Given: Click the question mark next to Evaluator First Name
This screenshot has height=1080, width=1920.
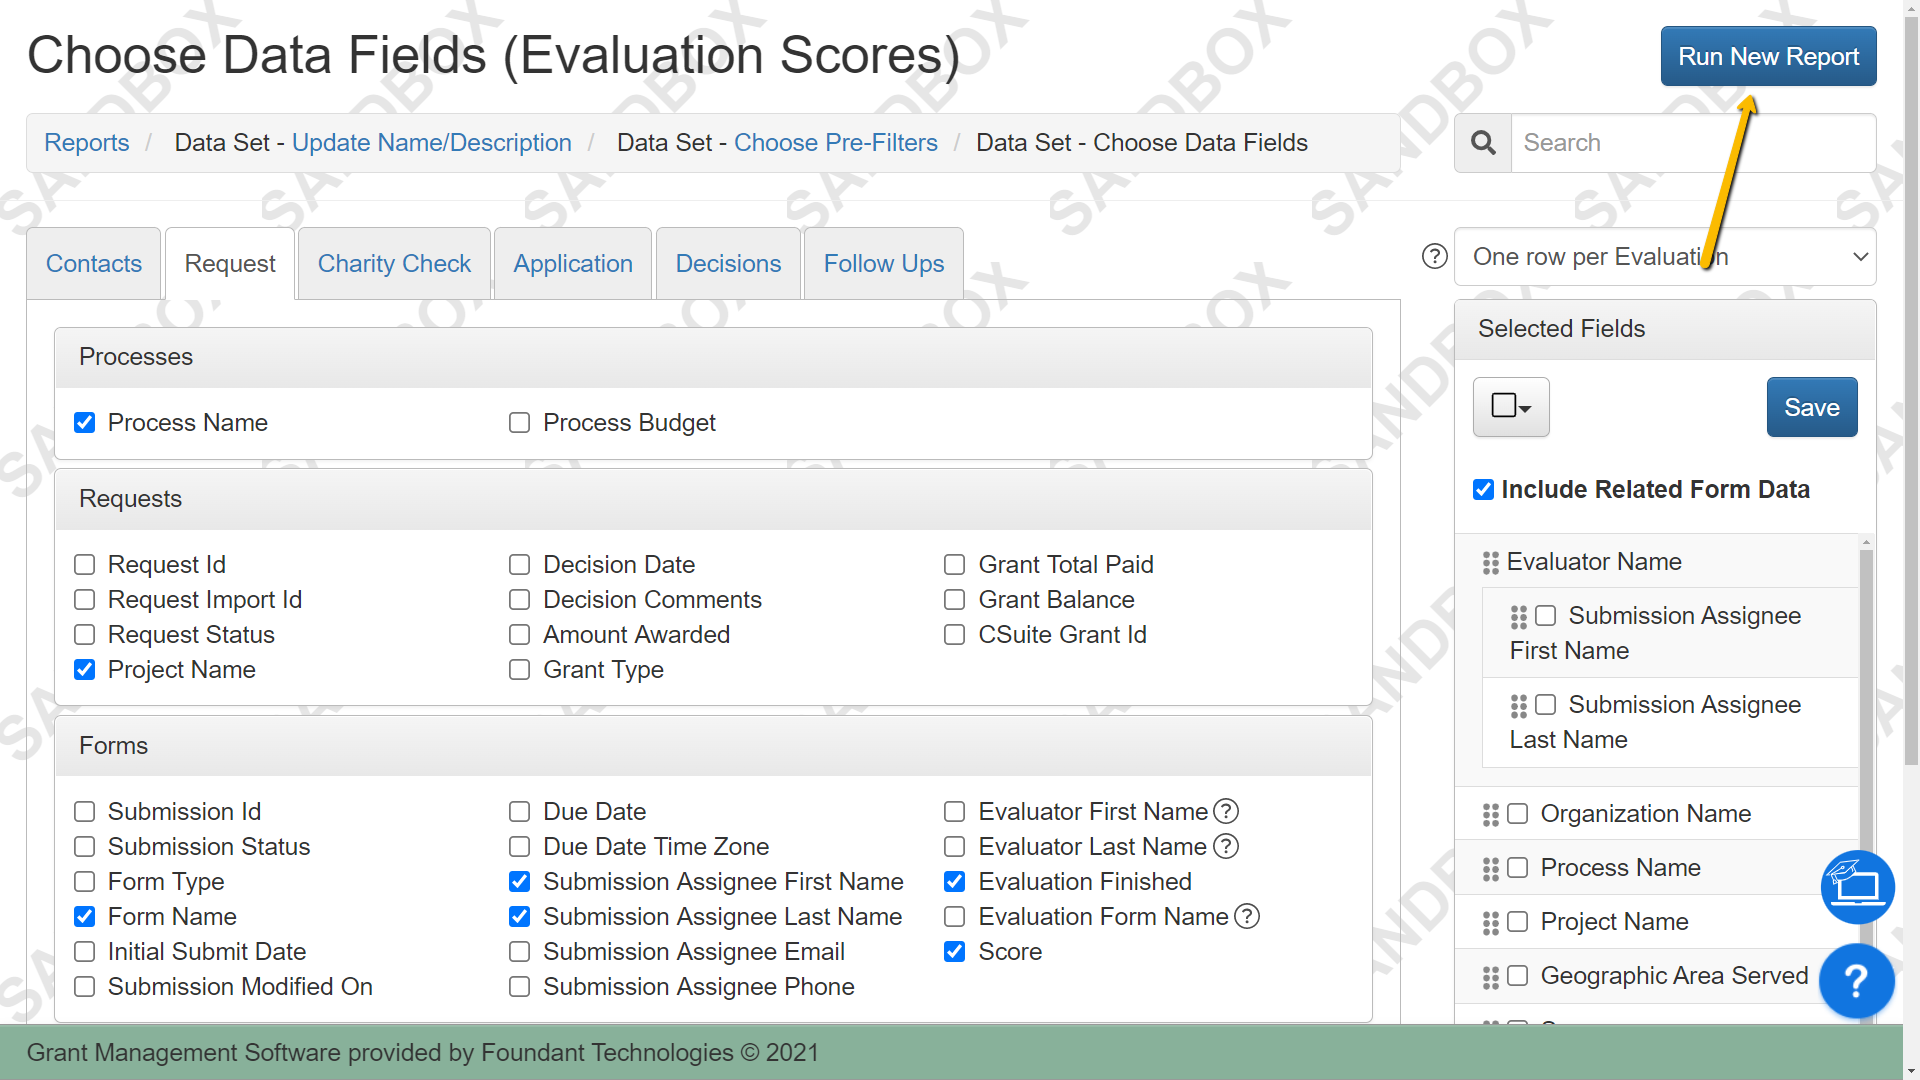Looking at the screenshot, I should (x=1226, y=812).
